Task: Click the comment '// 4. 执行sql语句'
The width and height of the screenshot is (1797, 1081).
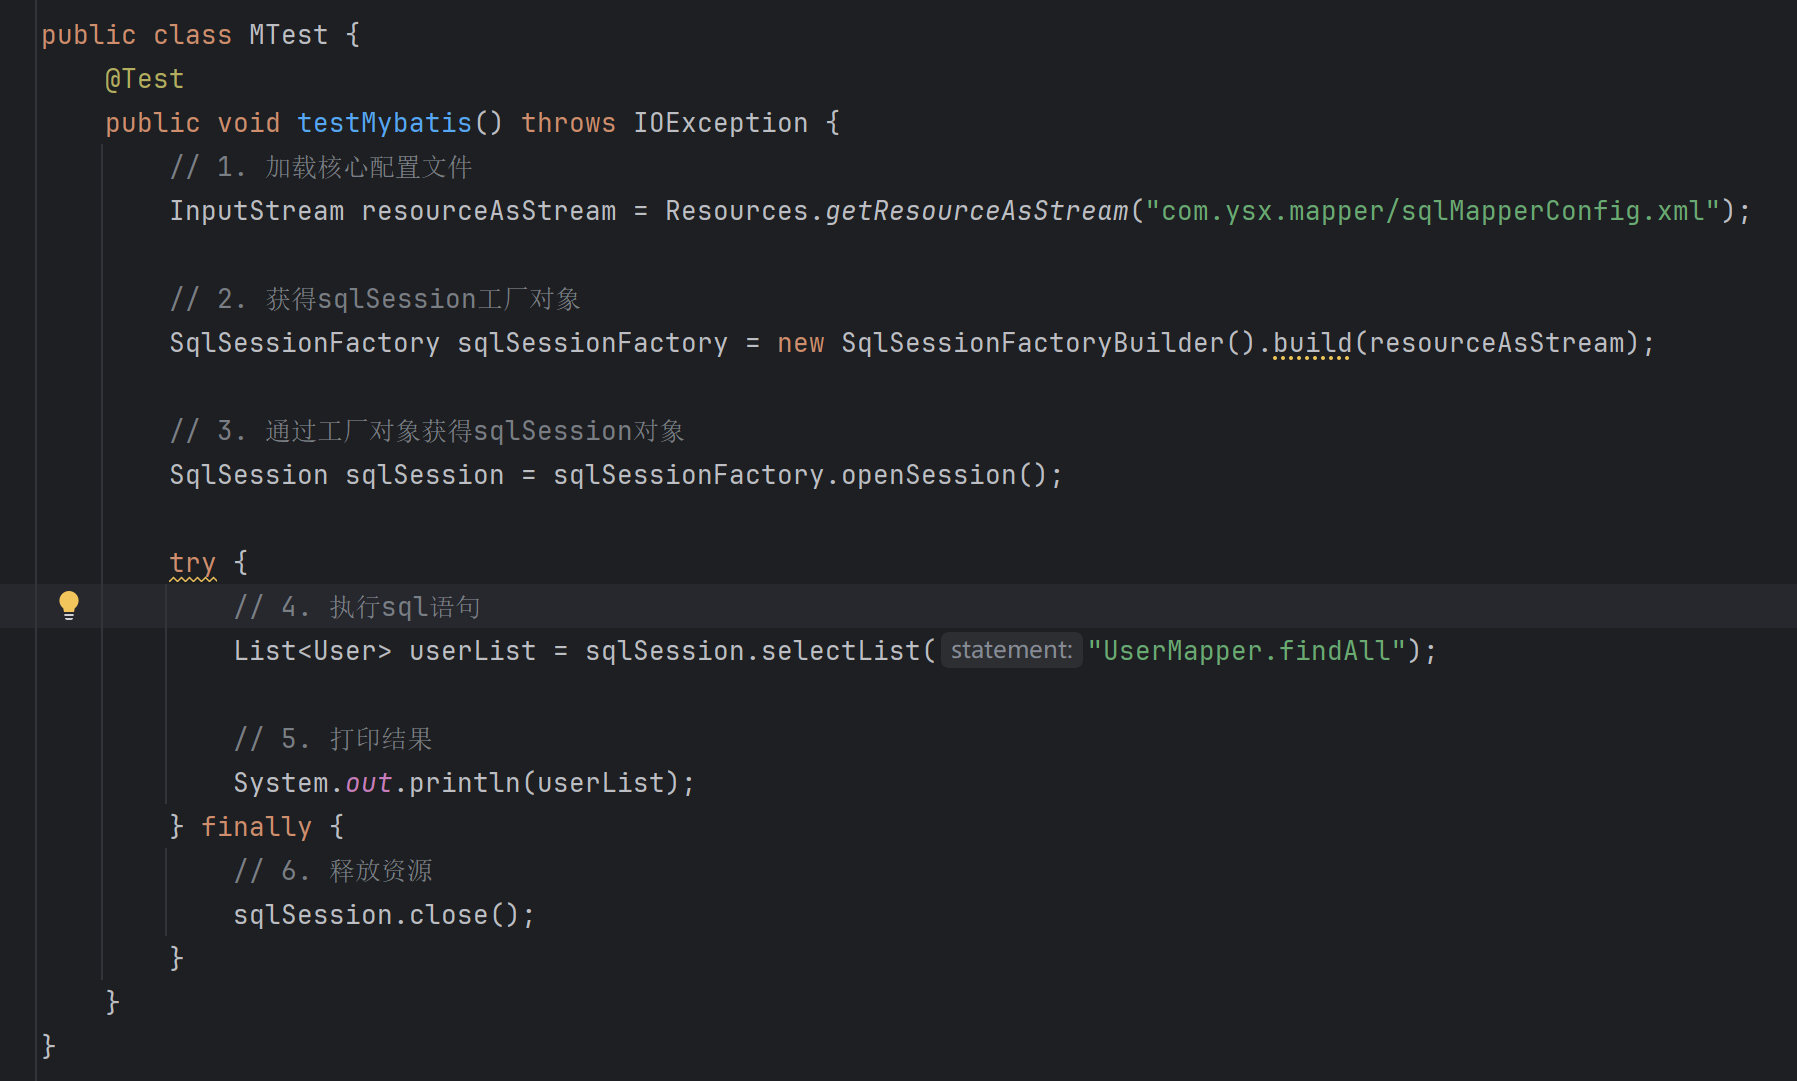Action: [357, 607]
